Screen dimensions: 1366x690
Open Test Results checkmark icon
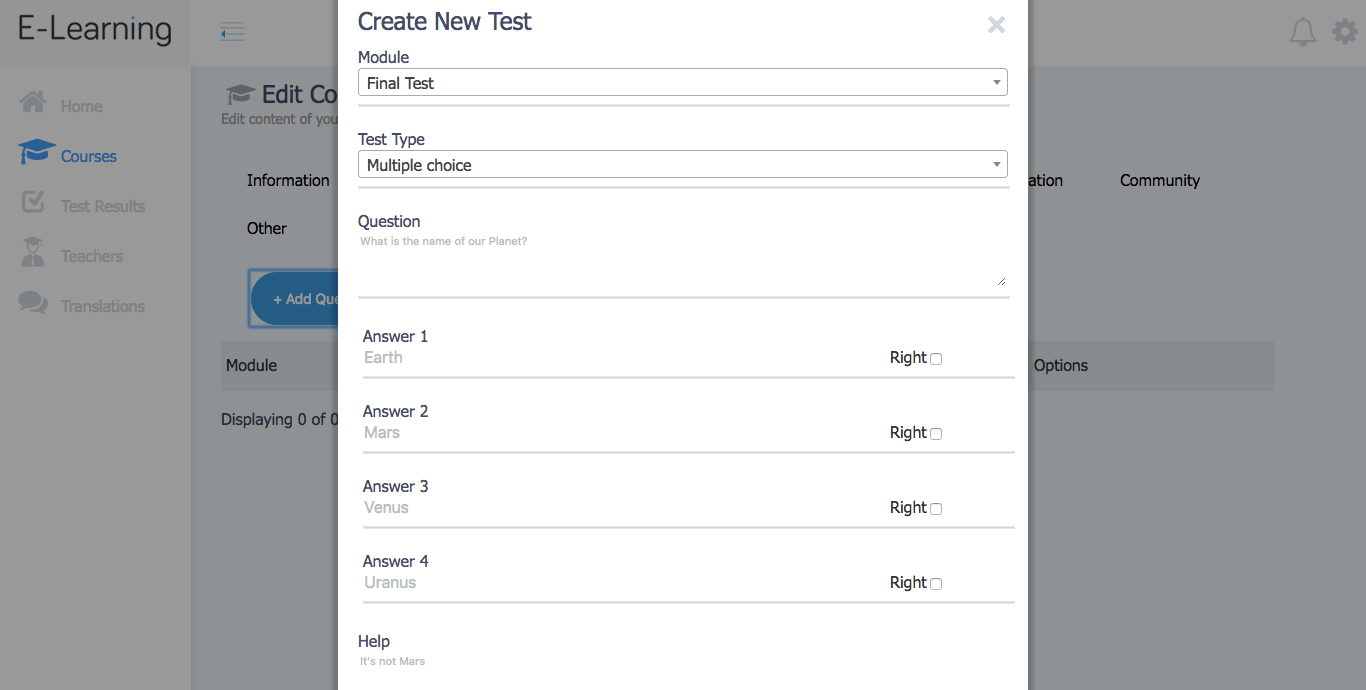(x=33, y=202)
